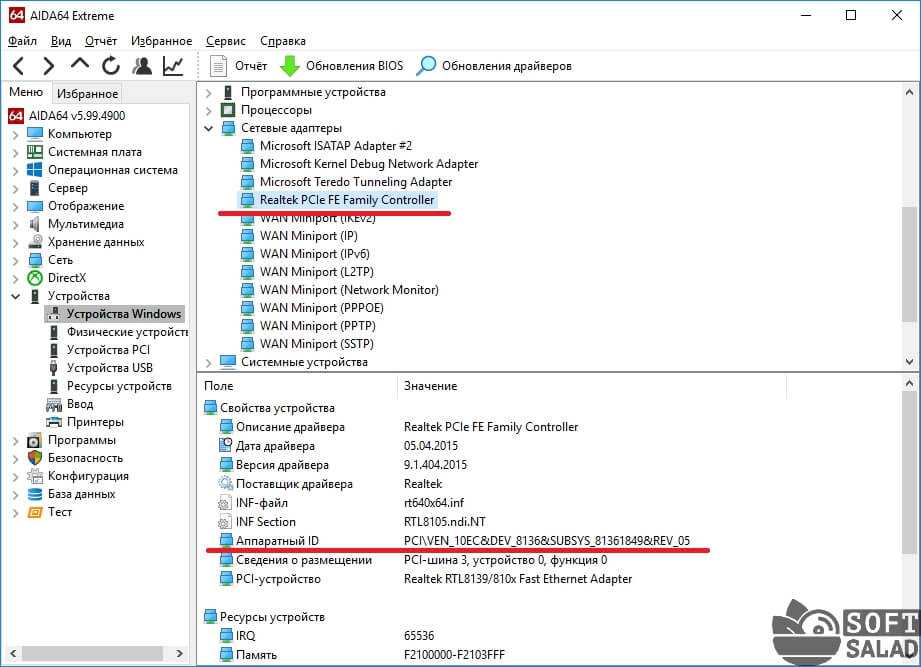The height and width of the screenshot is (667, 921).
Task: Select the Принтеры item
Action: click(95, 422)
